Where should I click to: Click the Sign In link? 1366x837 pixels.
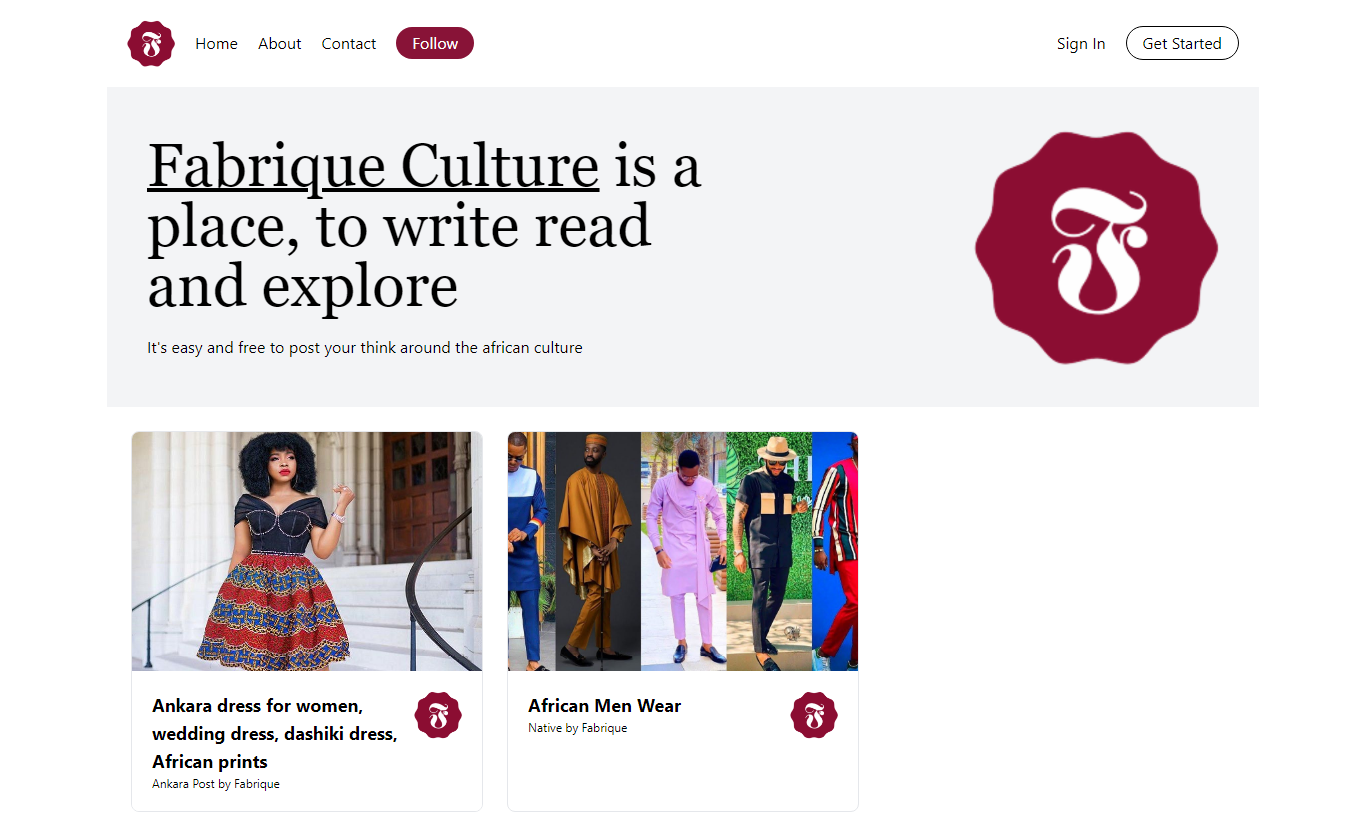pyautogui.click(x=1081, y=44)
